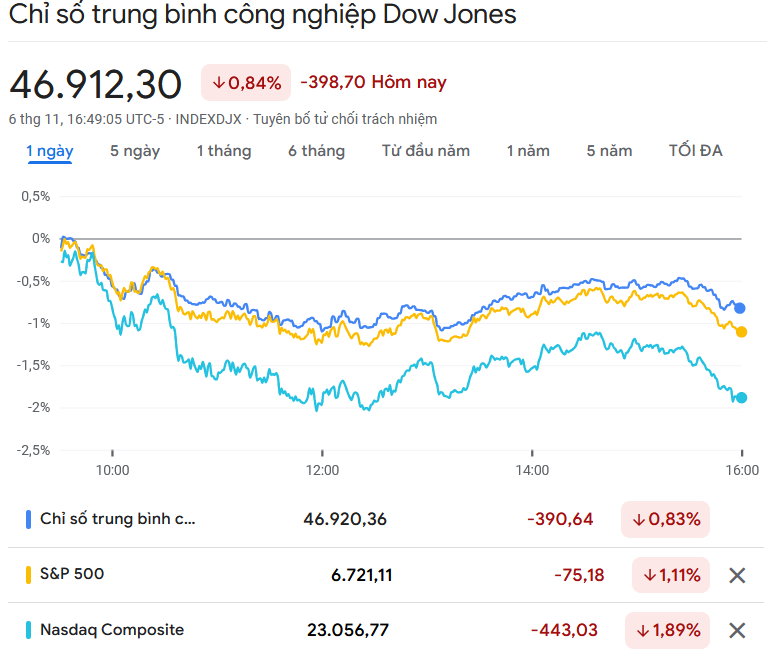Click the Dow Jones 0,83% change badge

tap(665, 519)
